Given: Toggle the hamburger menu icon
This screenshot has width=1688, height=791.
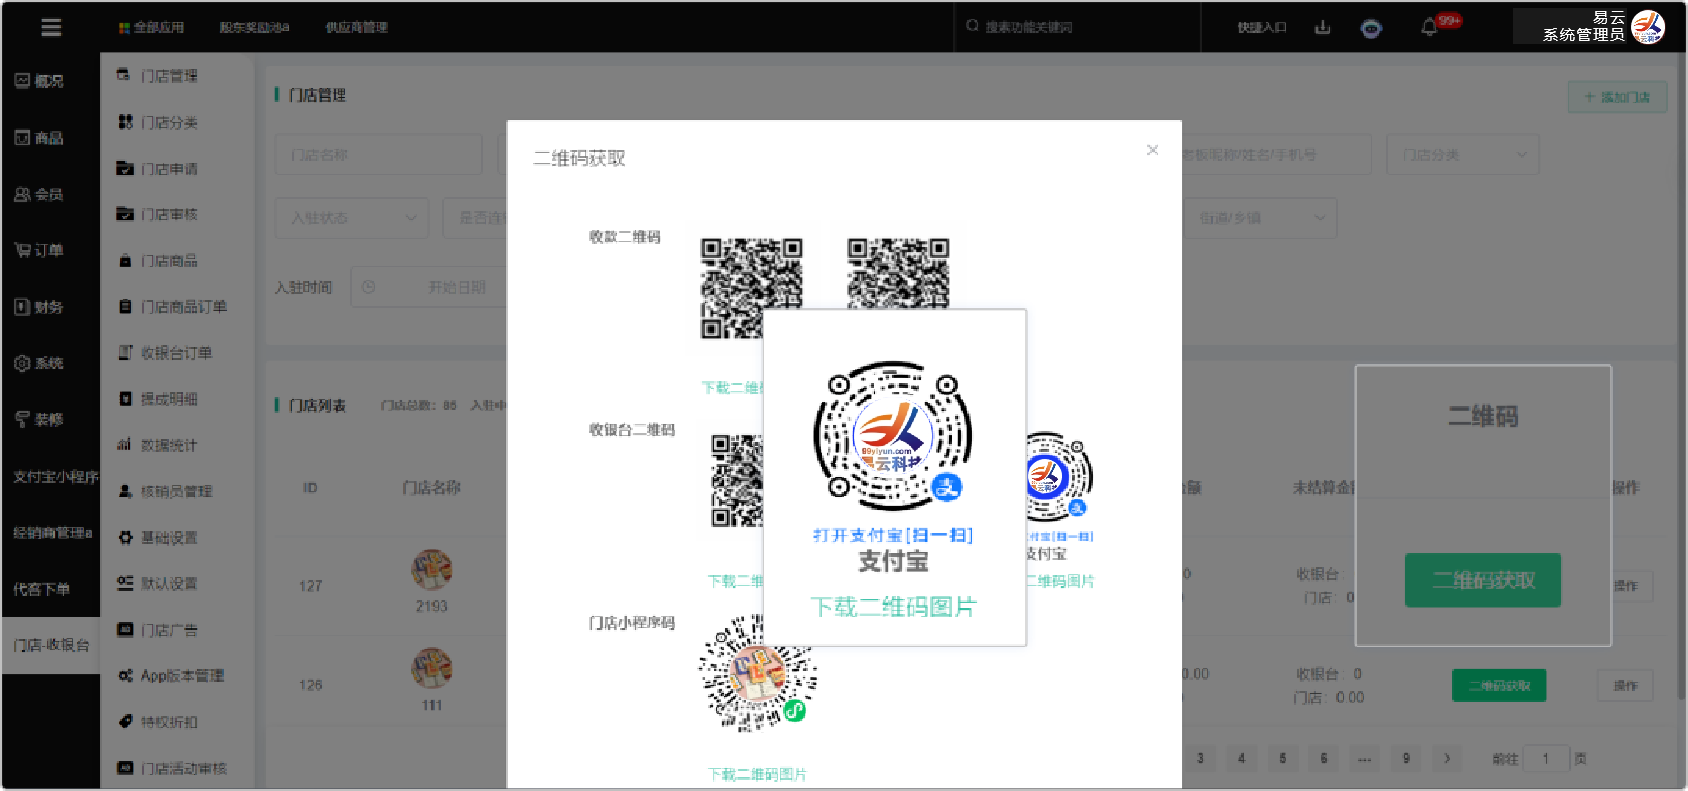Looking at the screenshot, I should tap(51, 27).
